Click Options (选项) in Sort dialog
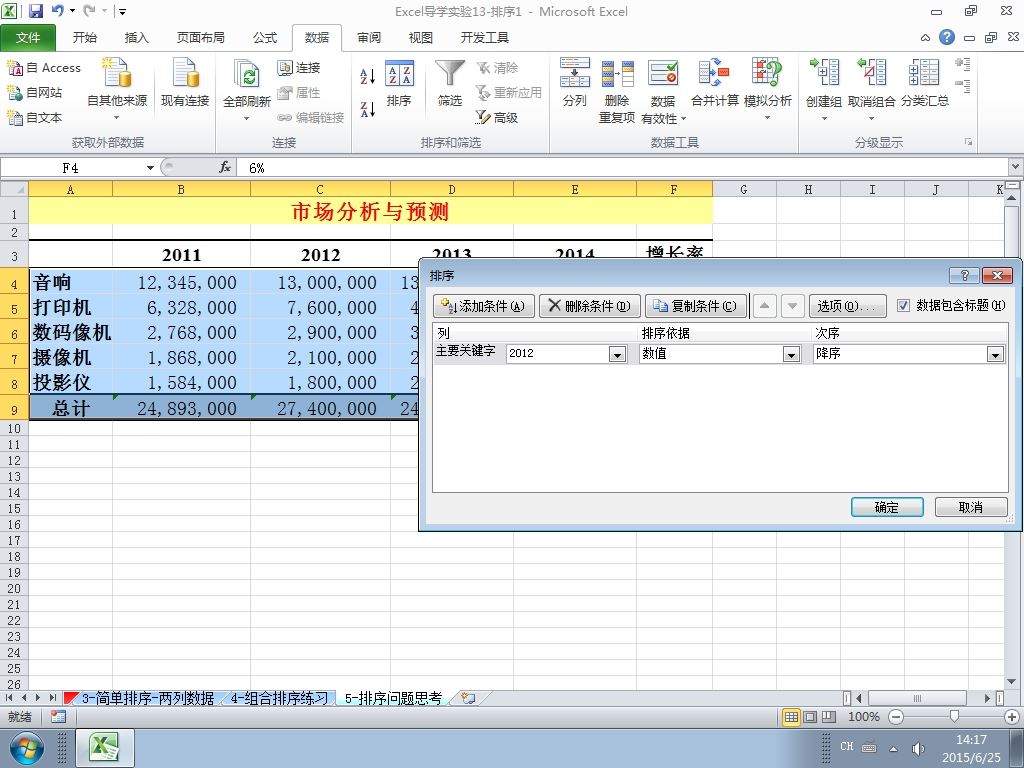The image size is (1024, 768). [848, 306]
